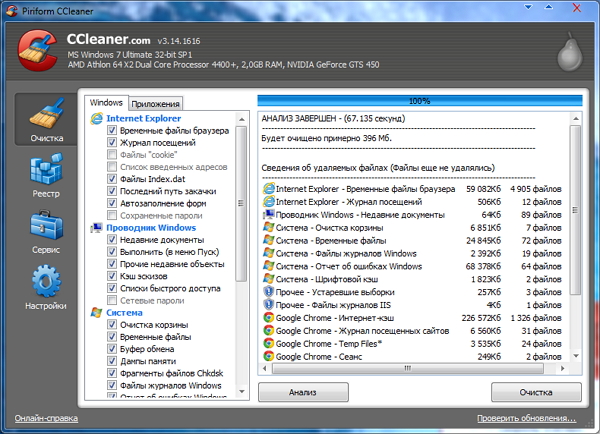This screenshot has height=434, width=600.
Task: Click the pear icon in header
Action: (569, 51)
